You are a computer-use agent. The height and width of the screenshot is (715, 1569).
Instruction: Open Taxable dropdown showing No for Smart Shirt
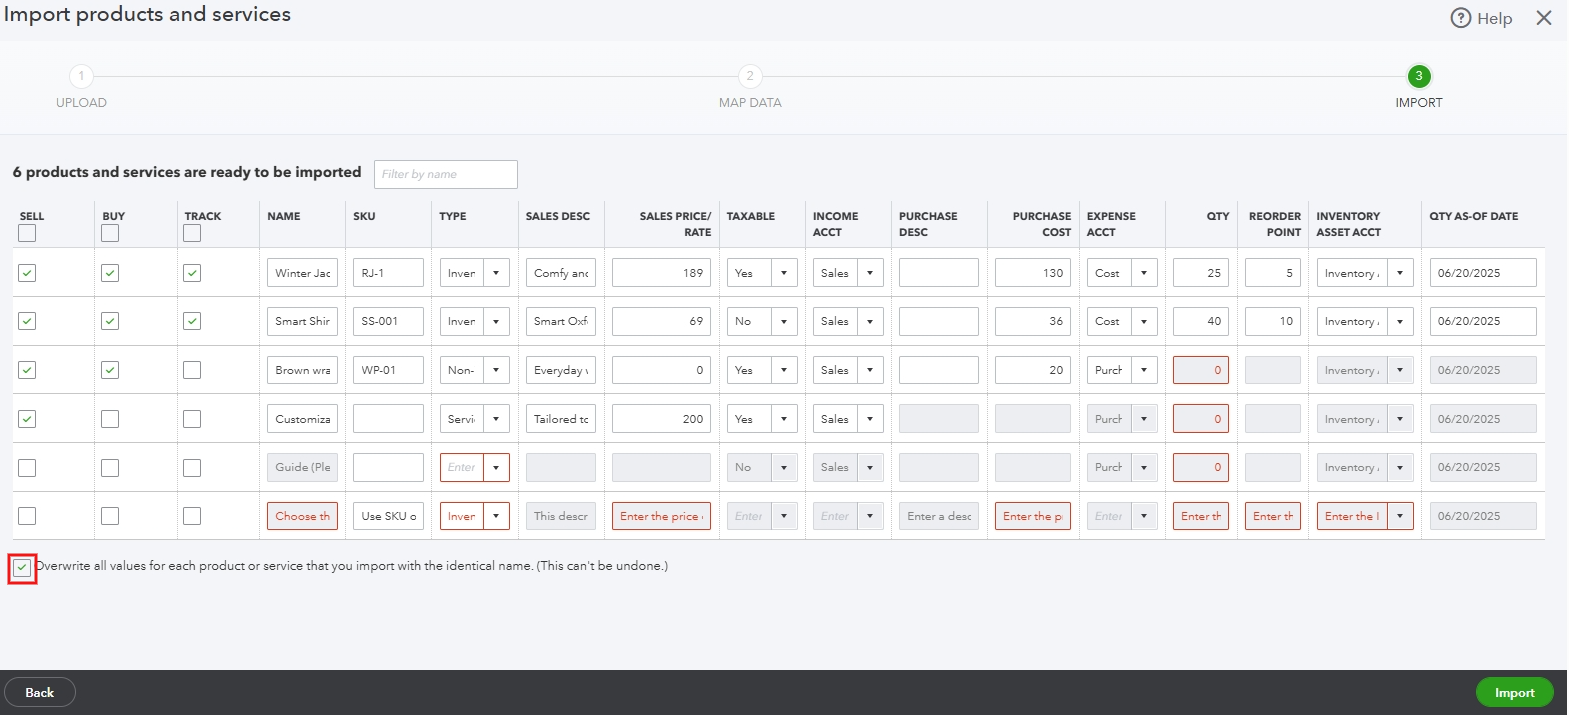(784, 321)
